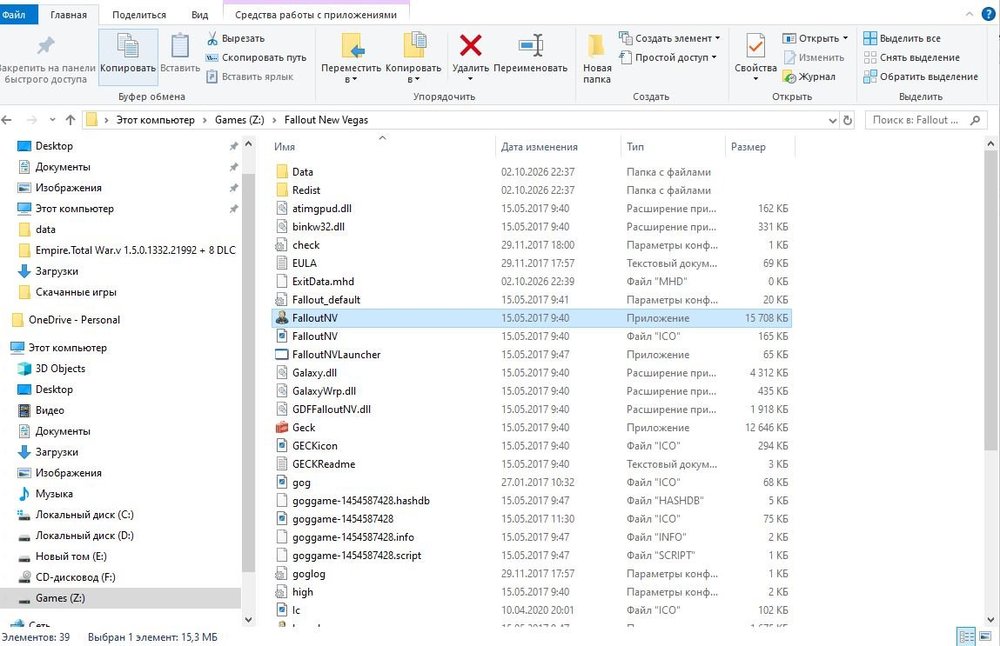Screen dimensions: 1000x646
Task: Click the Rename (Переименовать) icon
Action: 531,46
